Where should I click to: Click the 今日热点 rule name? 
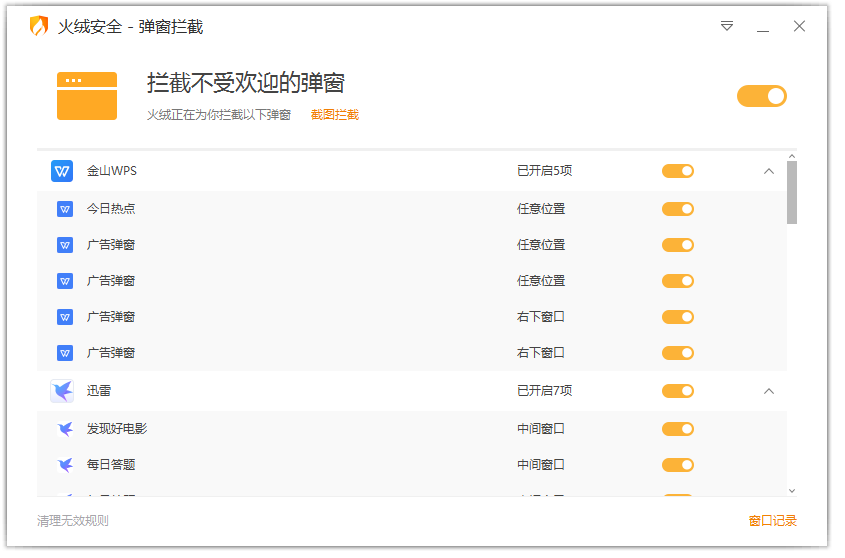pos(111,210)
